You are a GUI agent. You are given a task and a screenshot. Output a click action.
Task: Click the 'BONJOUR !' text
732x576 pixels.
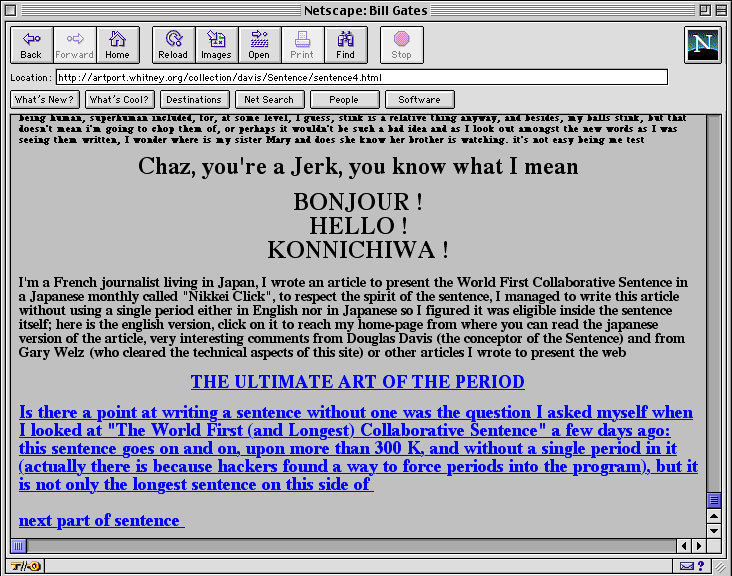coord(358,202)
